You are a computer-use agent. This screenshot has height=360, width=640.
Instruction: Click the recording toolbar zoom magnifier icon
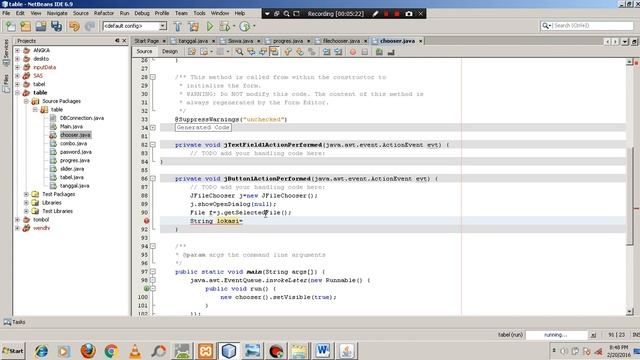click(x=287, y=13)
